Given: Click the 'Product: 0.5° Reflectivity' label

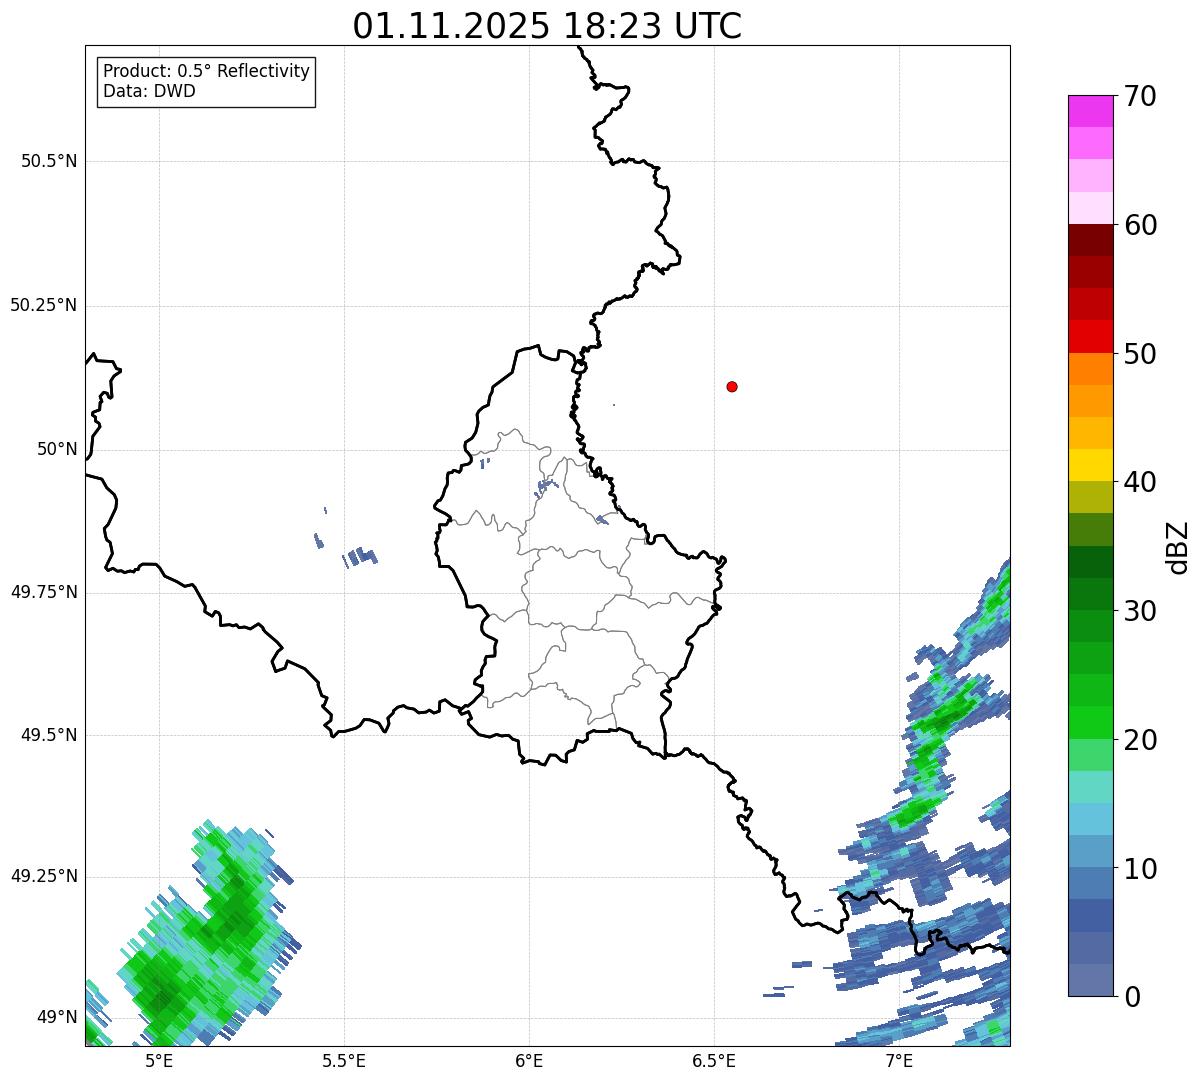Looking at the screenshot, I should [x=206, y=71].
